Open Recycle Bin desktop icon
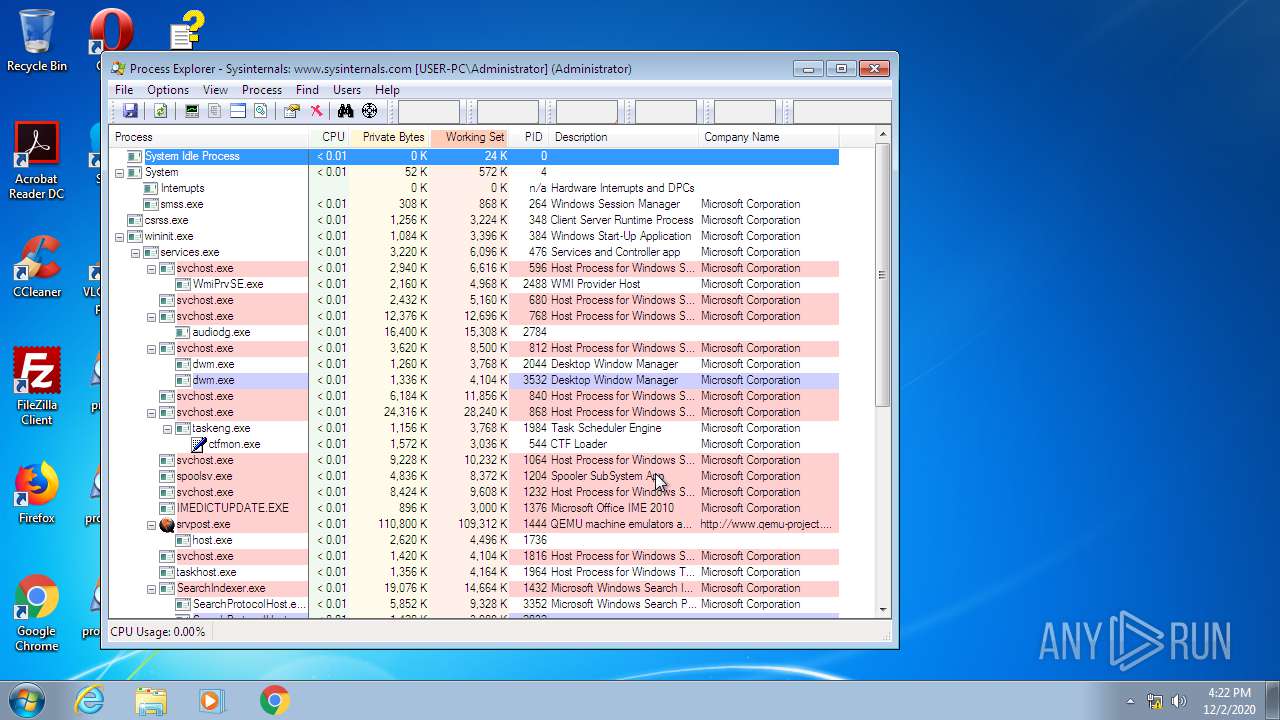Image resolution: width=1280 pixels, height=720 pixels. pos(37,41)
